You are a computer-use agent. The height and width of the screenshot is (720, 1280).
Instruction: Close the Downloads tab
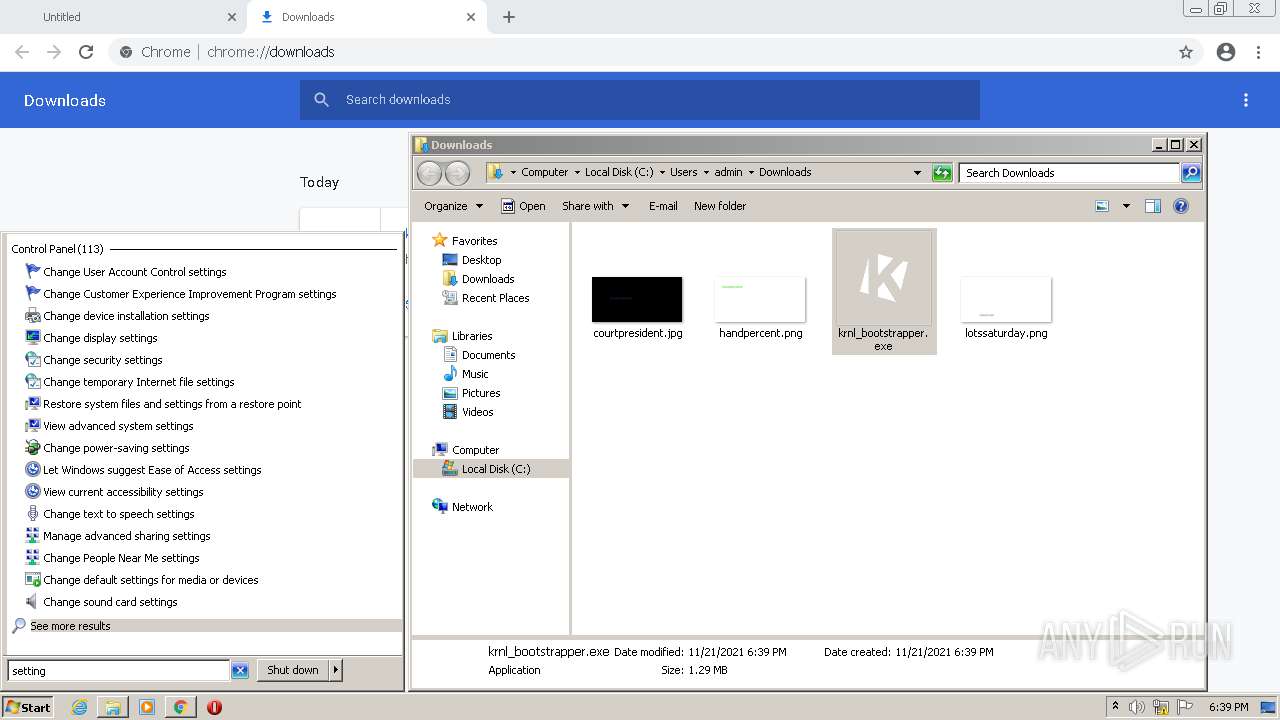coord(471,17)
